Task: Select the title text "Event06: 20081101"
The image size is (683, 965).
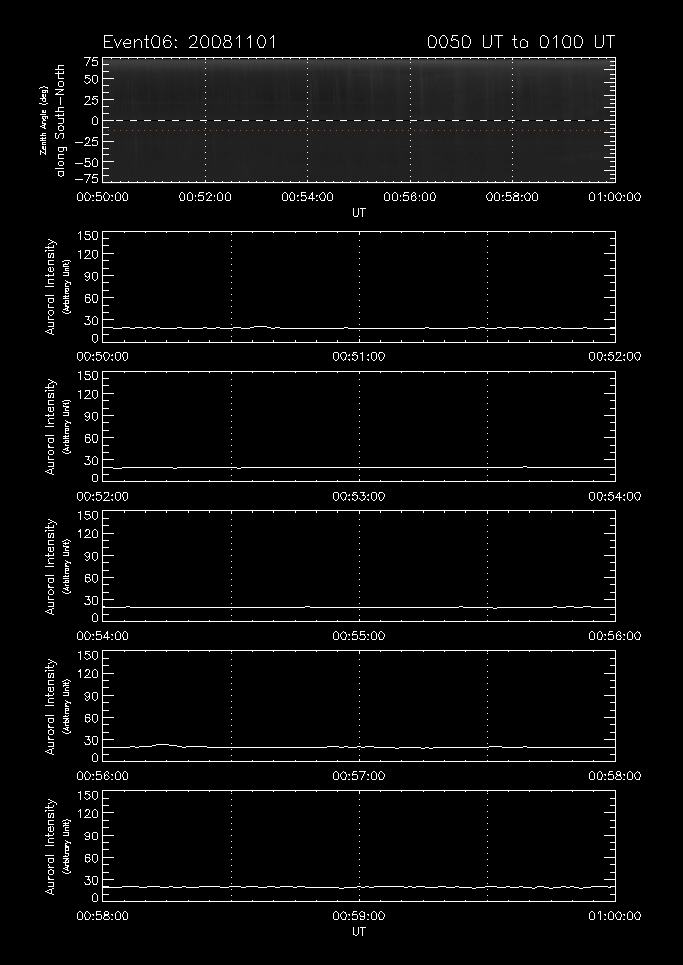Action: [190, 42]
